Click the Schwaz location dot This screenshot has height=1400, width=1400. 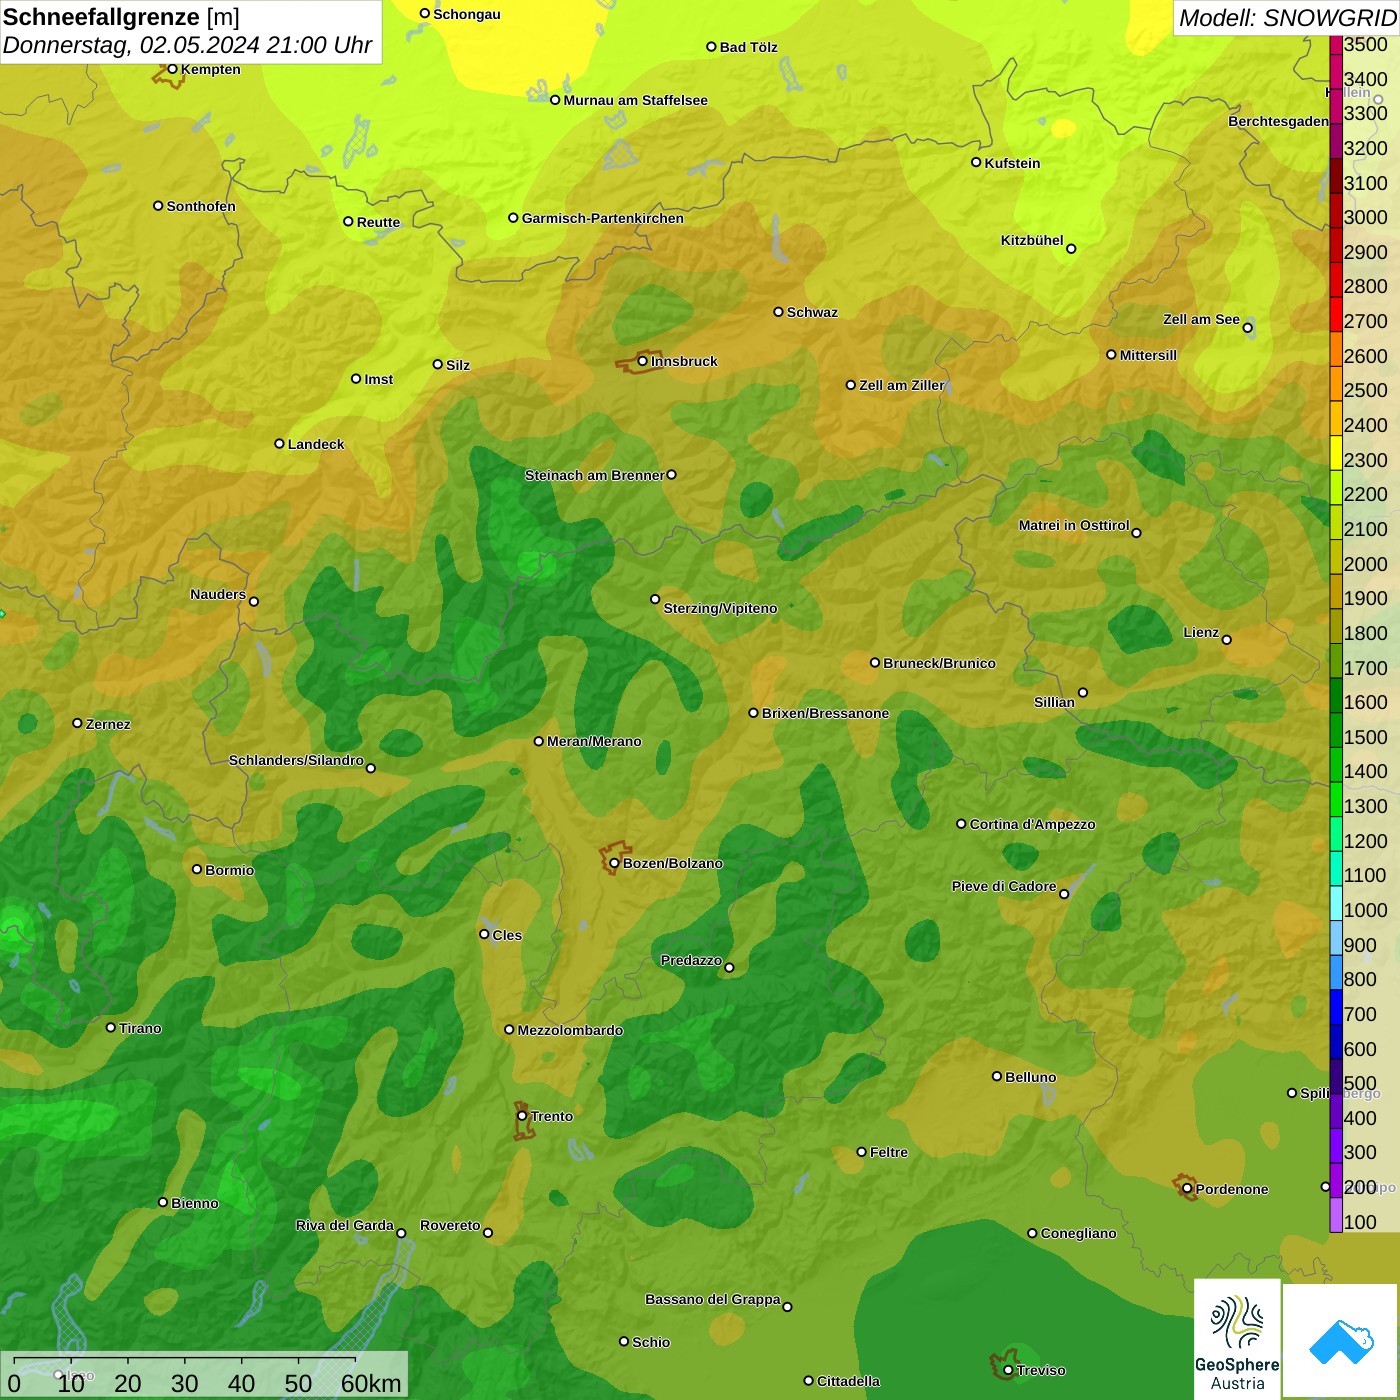(778, 312)
